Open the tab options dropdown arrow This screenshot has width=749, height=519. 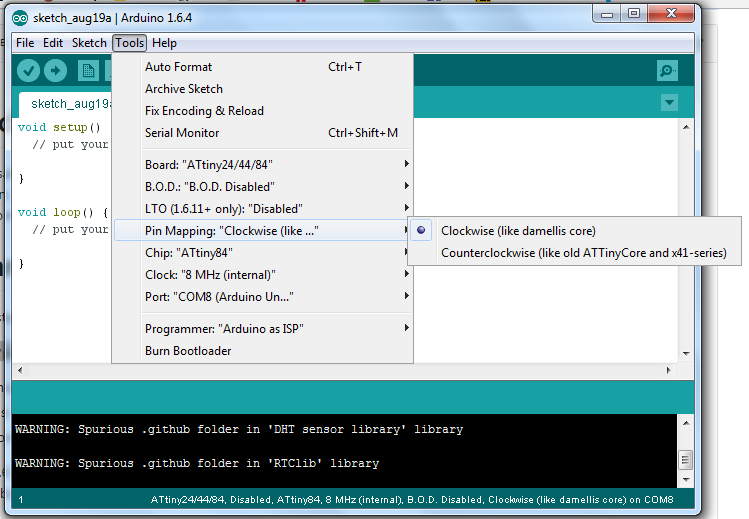(x=669, y=102)
